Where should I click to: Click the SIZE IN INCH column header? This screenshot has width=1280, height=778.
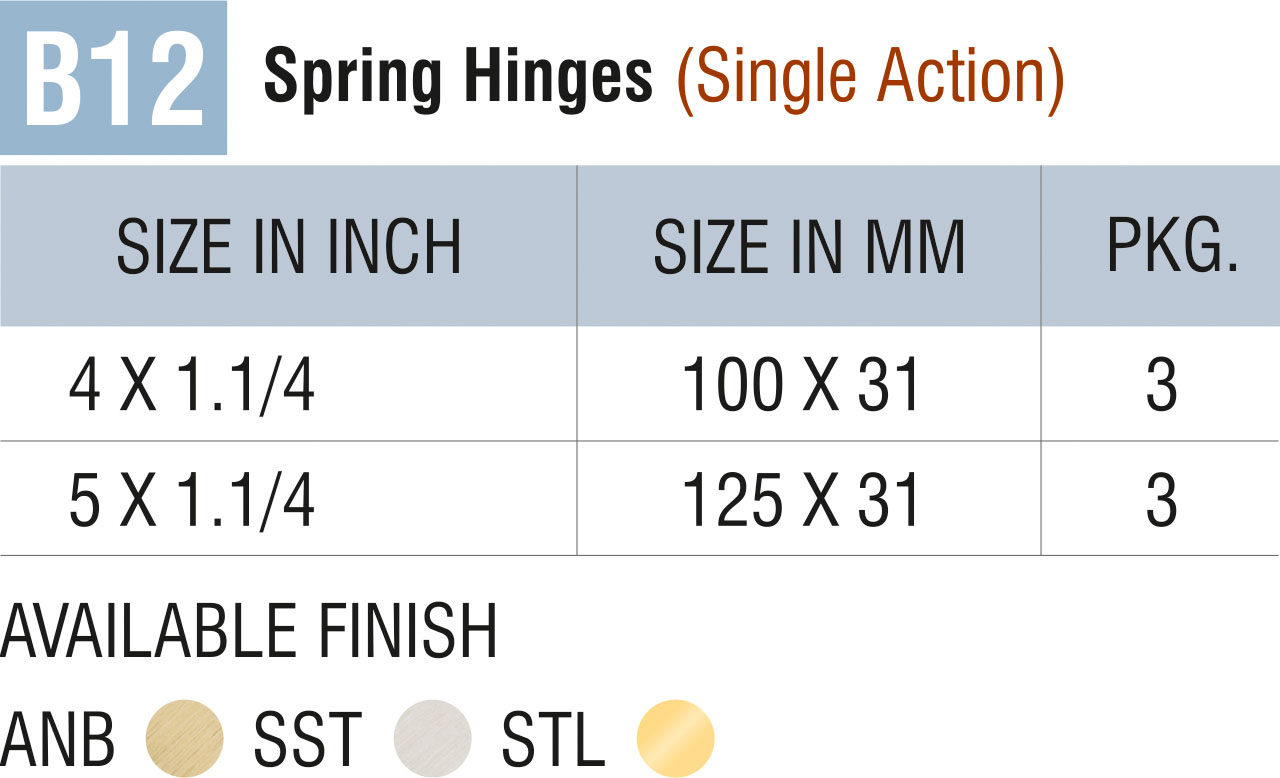point(289,247)
